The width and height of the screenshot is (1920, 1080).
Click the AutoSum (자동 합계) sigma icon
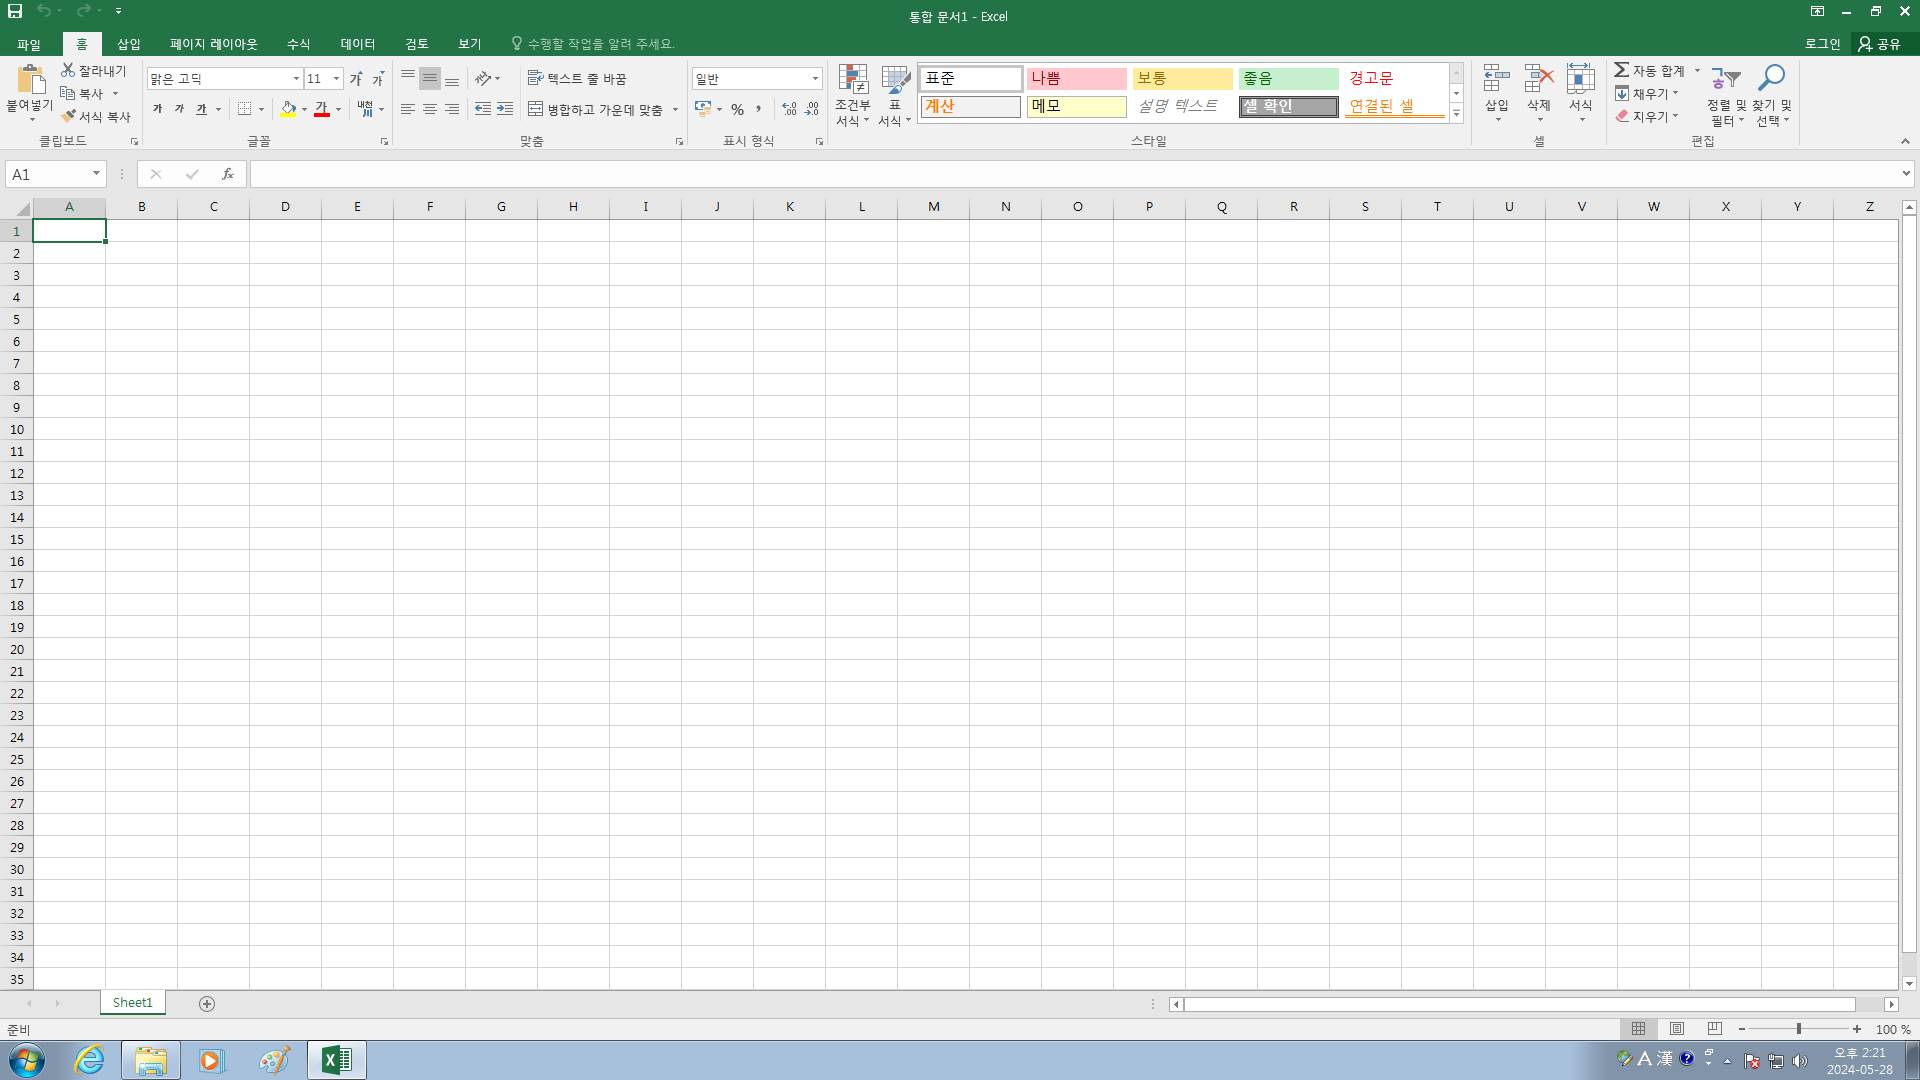click(x=1621, y=70)
